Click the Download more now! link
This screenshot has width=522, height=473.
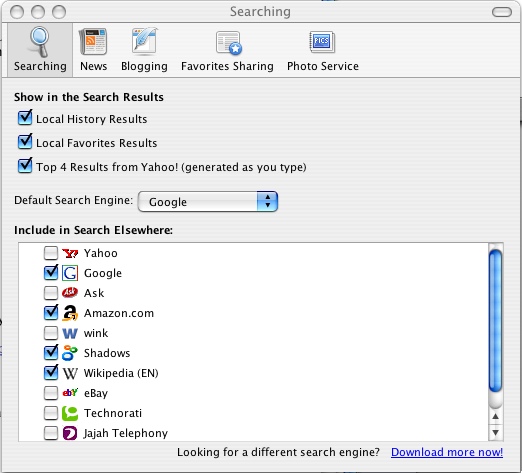(x=447, y=452)
